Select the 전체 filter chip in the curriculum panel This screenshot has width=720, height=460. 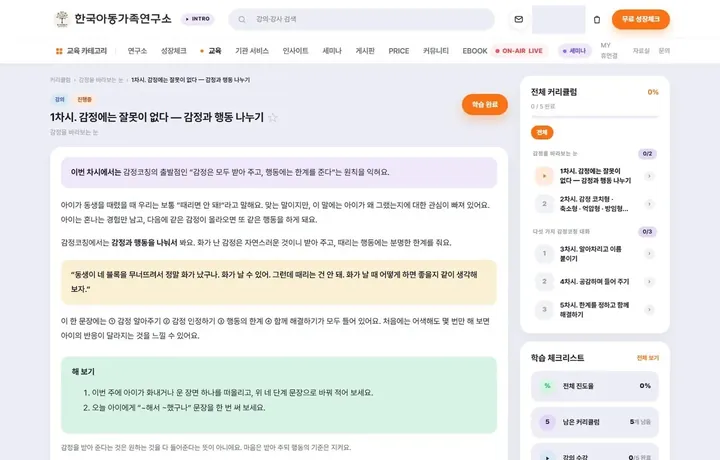542,133
